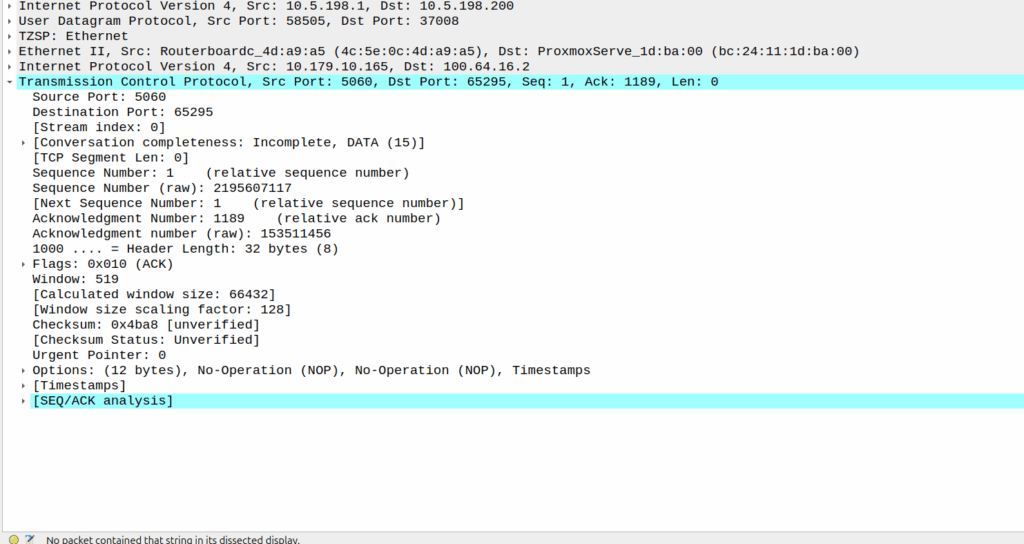Expand the Flags: 0x010 (ACK) field
The width and height of the screenshot is (1024, 544).
pos(23,264)
